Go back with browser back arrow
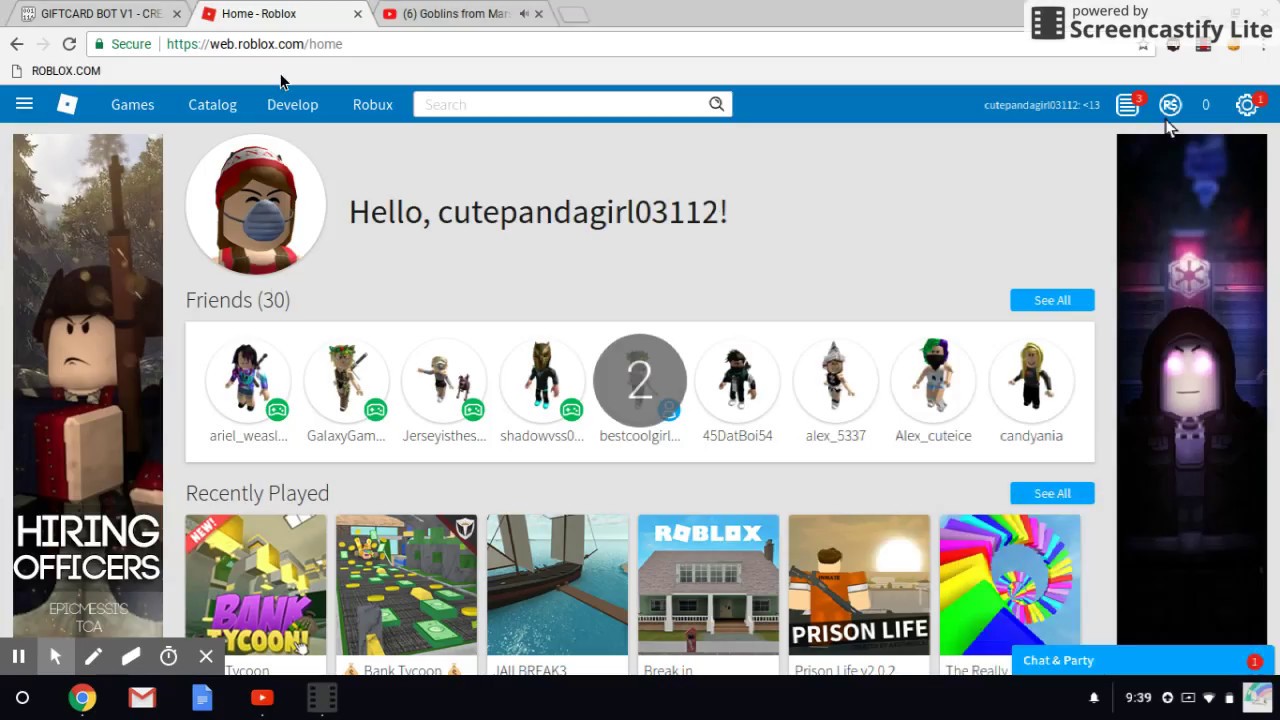Screen dimensions: 1280x720 17,44
